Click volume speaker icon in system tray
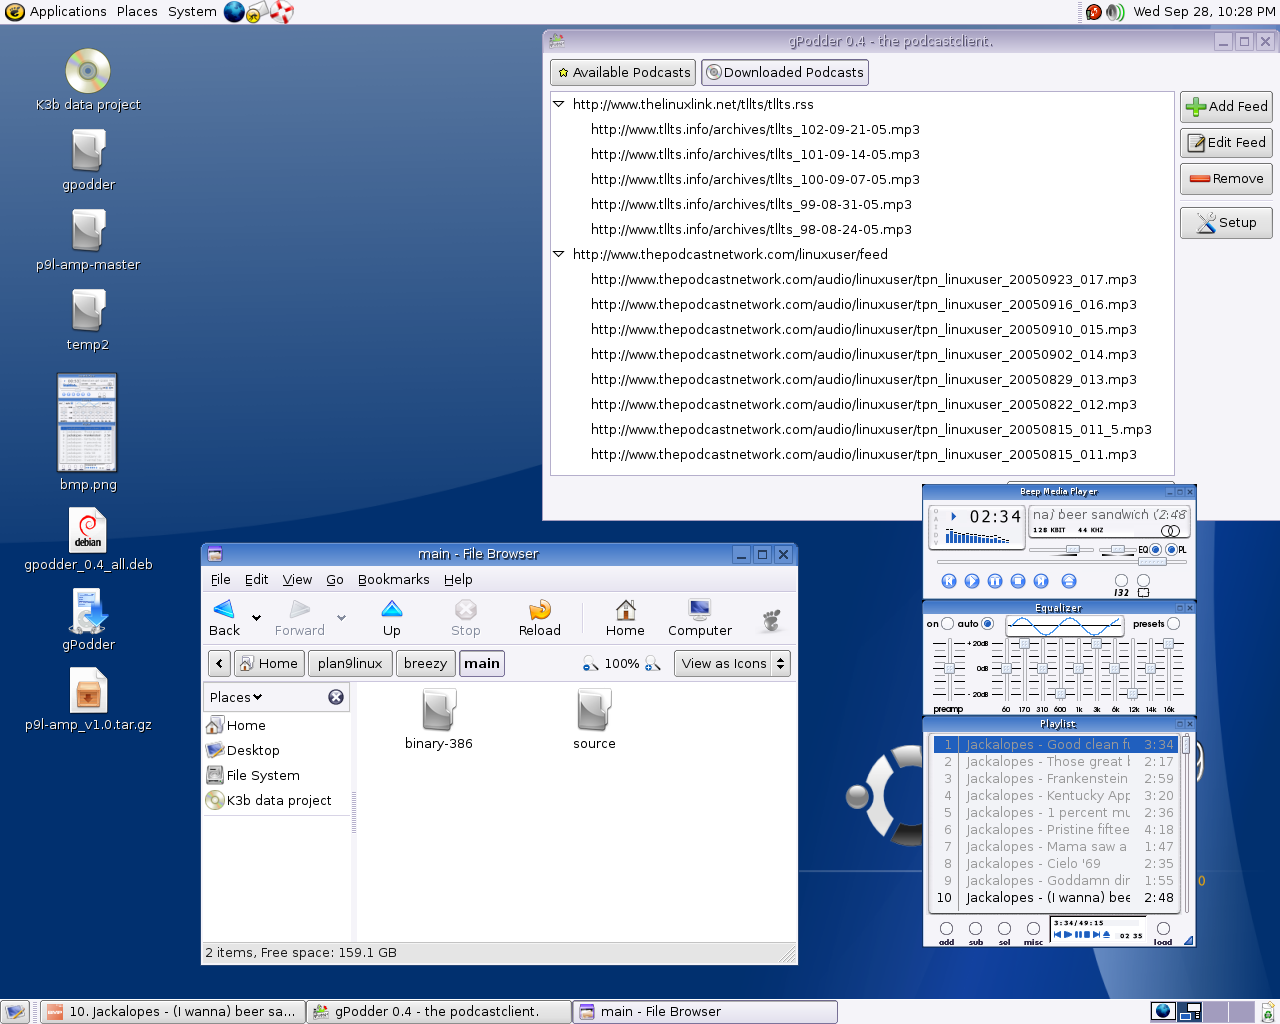The height and width of the screenshot is (1024, 1280). click(x=1116, y=12)
